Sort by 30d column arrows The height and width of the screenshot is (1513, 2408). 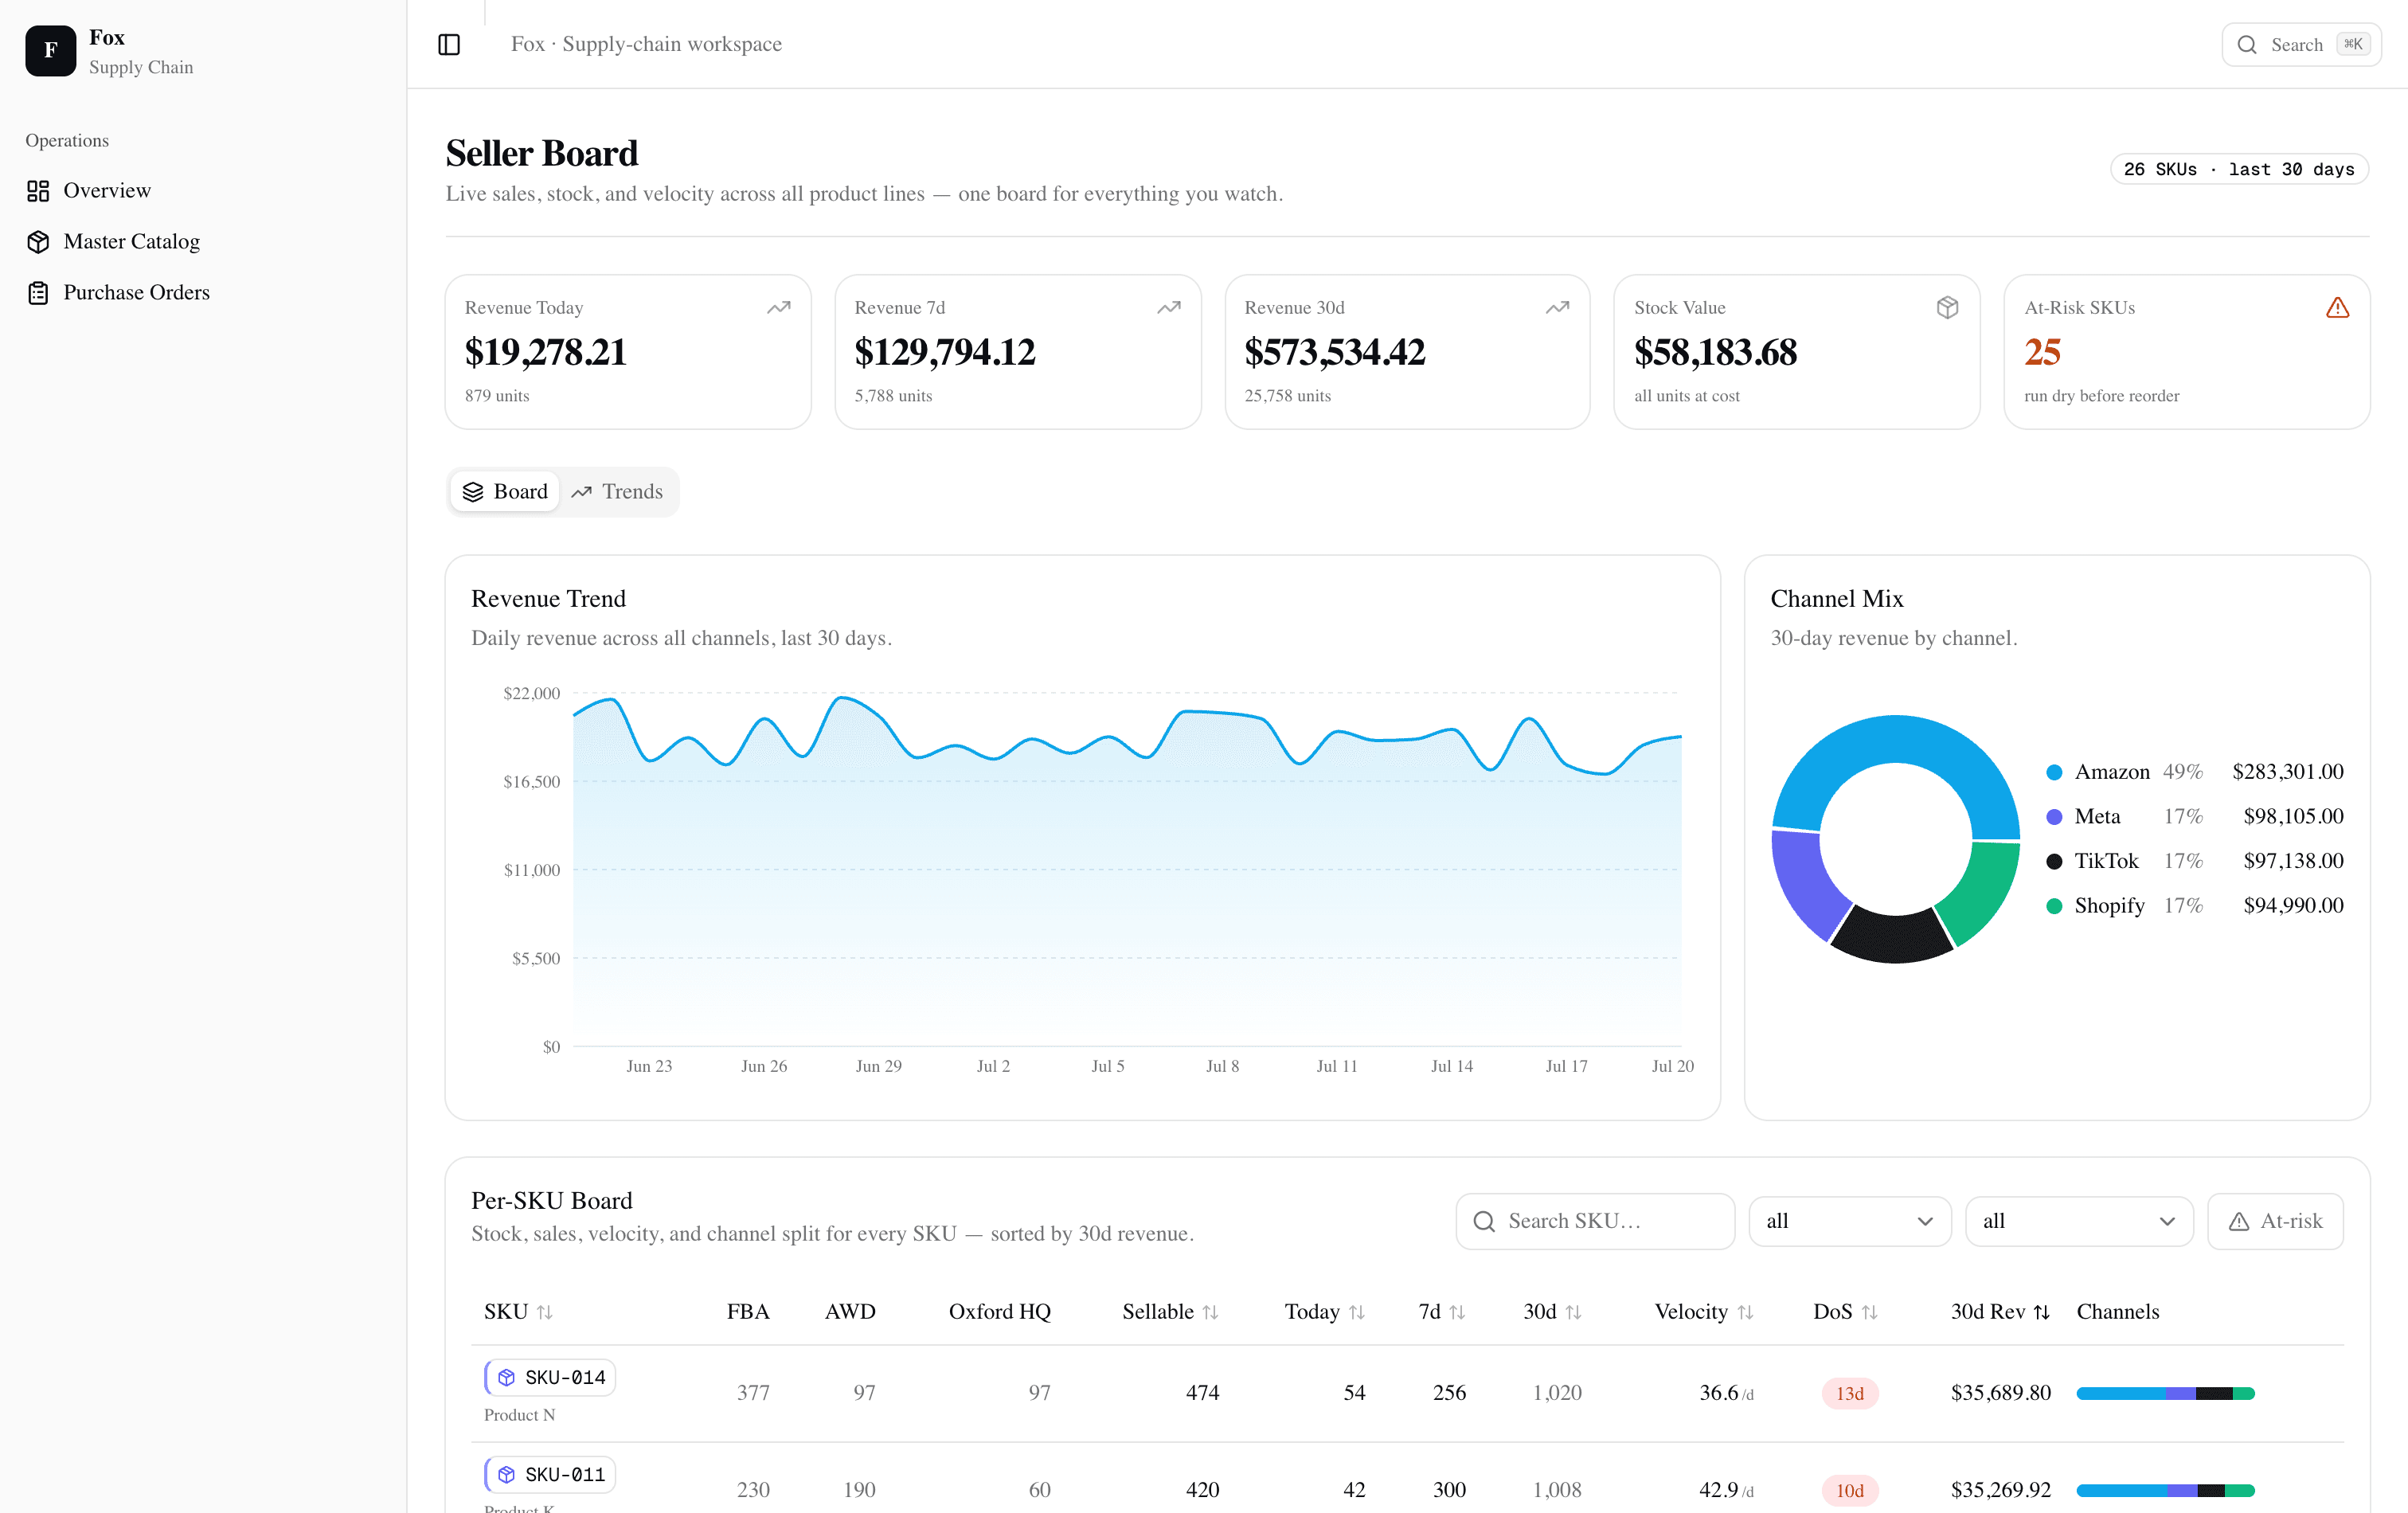pos(1573,1312)
